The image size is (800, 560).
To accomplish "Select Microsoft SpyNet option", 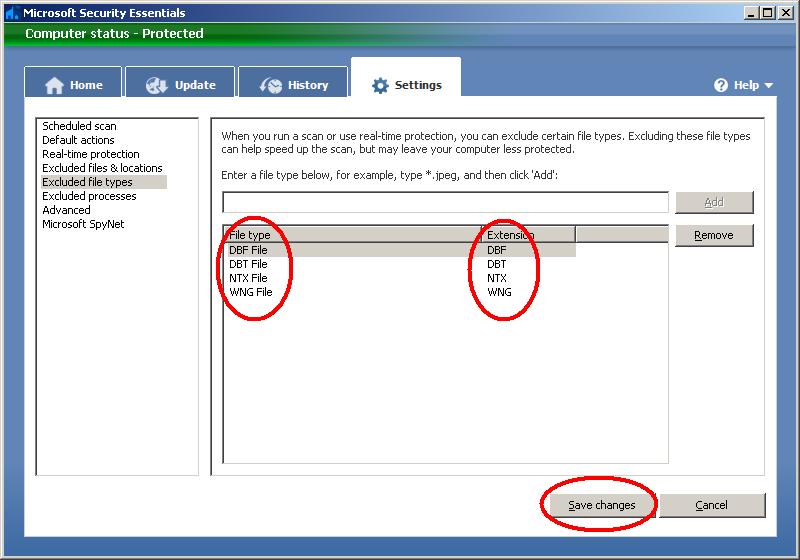I will (x=83, y=224).
